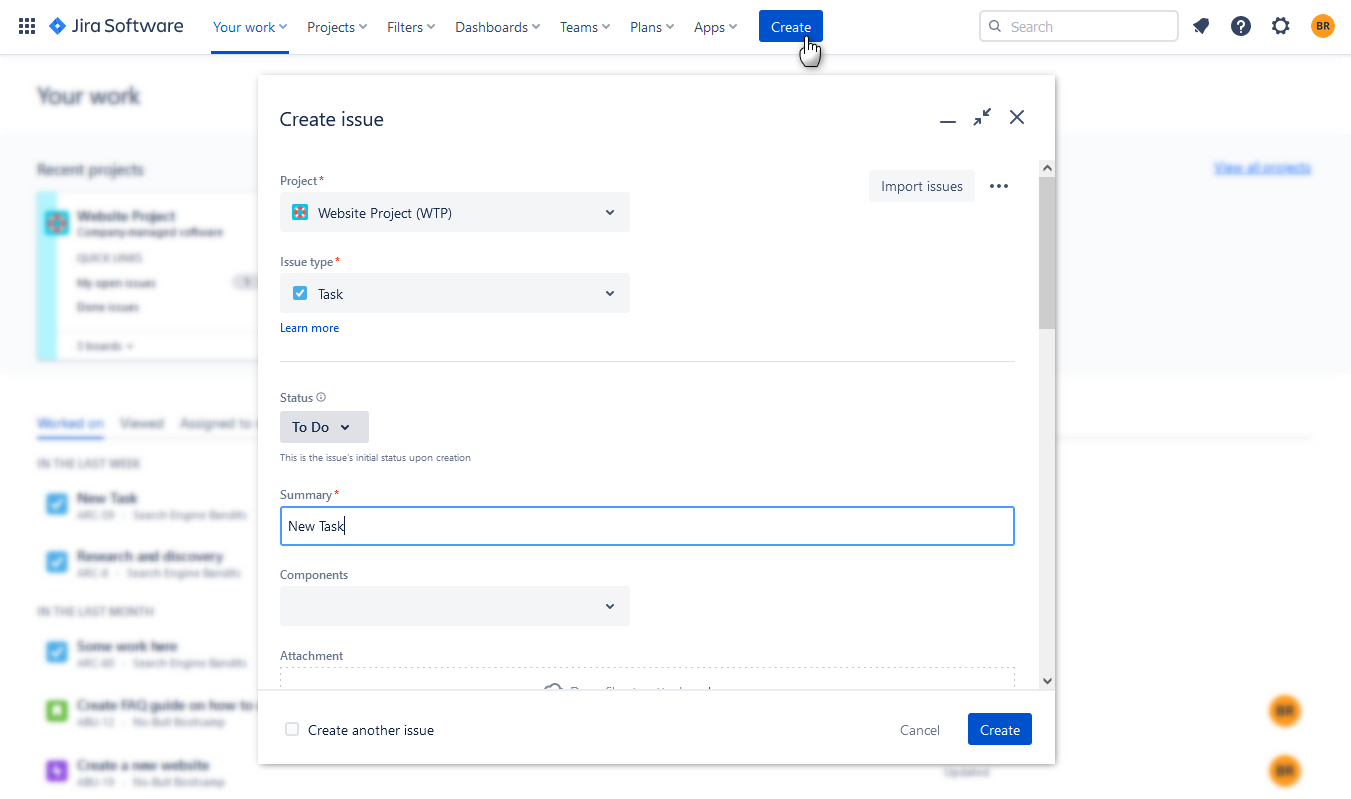The image size is (1351, 799).
Task: Open the three-dots more actions menu
Action: [x=998, y=186]
